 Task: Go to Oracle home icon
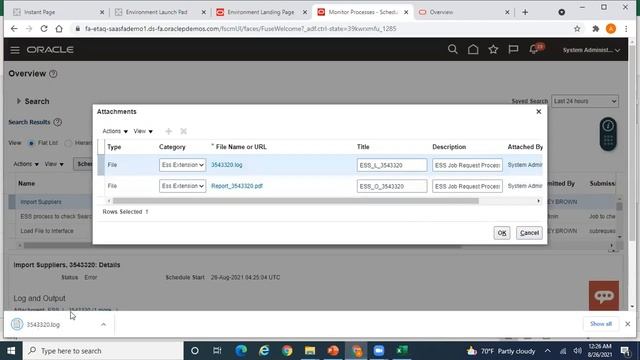(x=473, y=49)
